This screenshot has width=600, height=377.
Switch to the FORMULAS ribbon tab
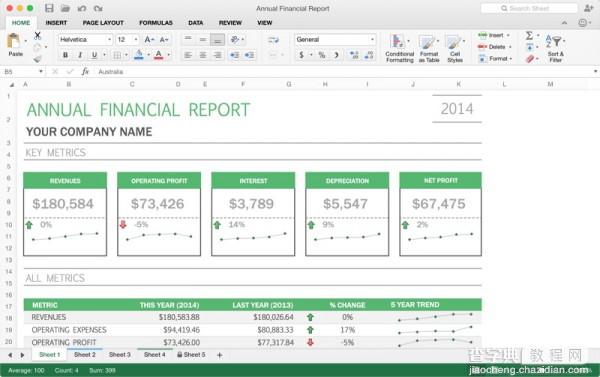tap(156, 23)
